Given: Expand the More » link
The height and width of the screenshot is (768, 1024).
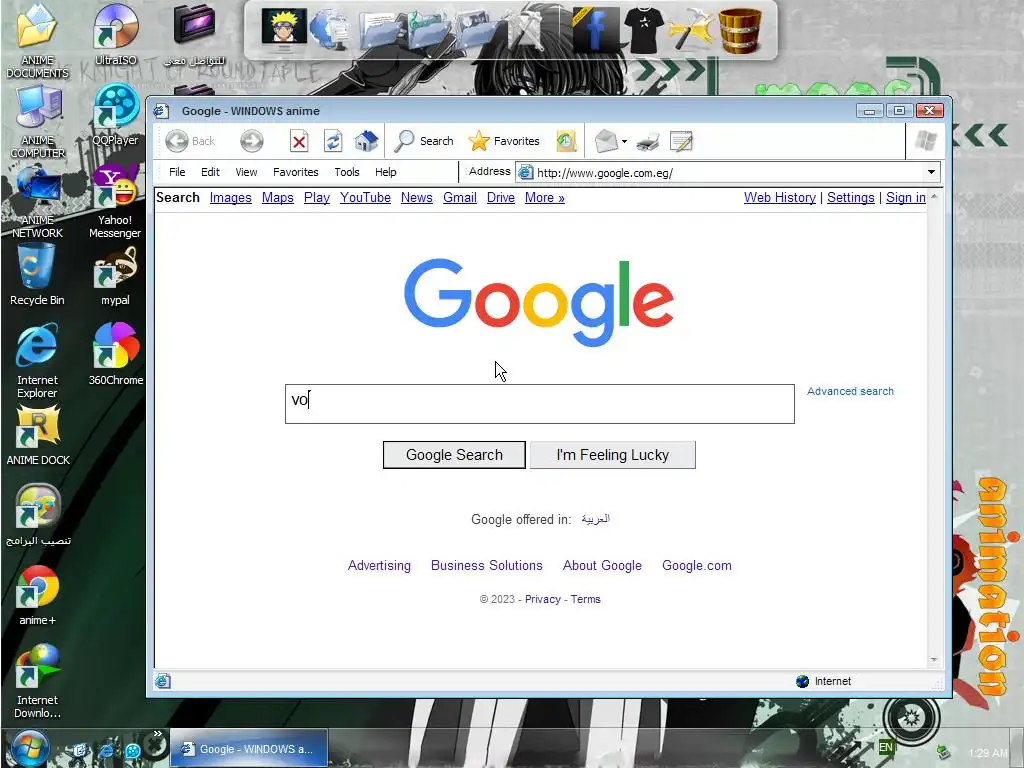Looking at the screenshot, I should tap(545, 197).
